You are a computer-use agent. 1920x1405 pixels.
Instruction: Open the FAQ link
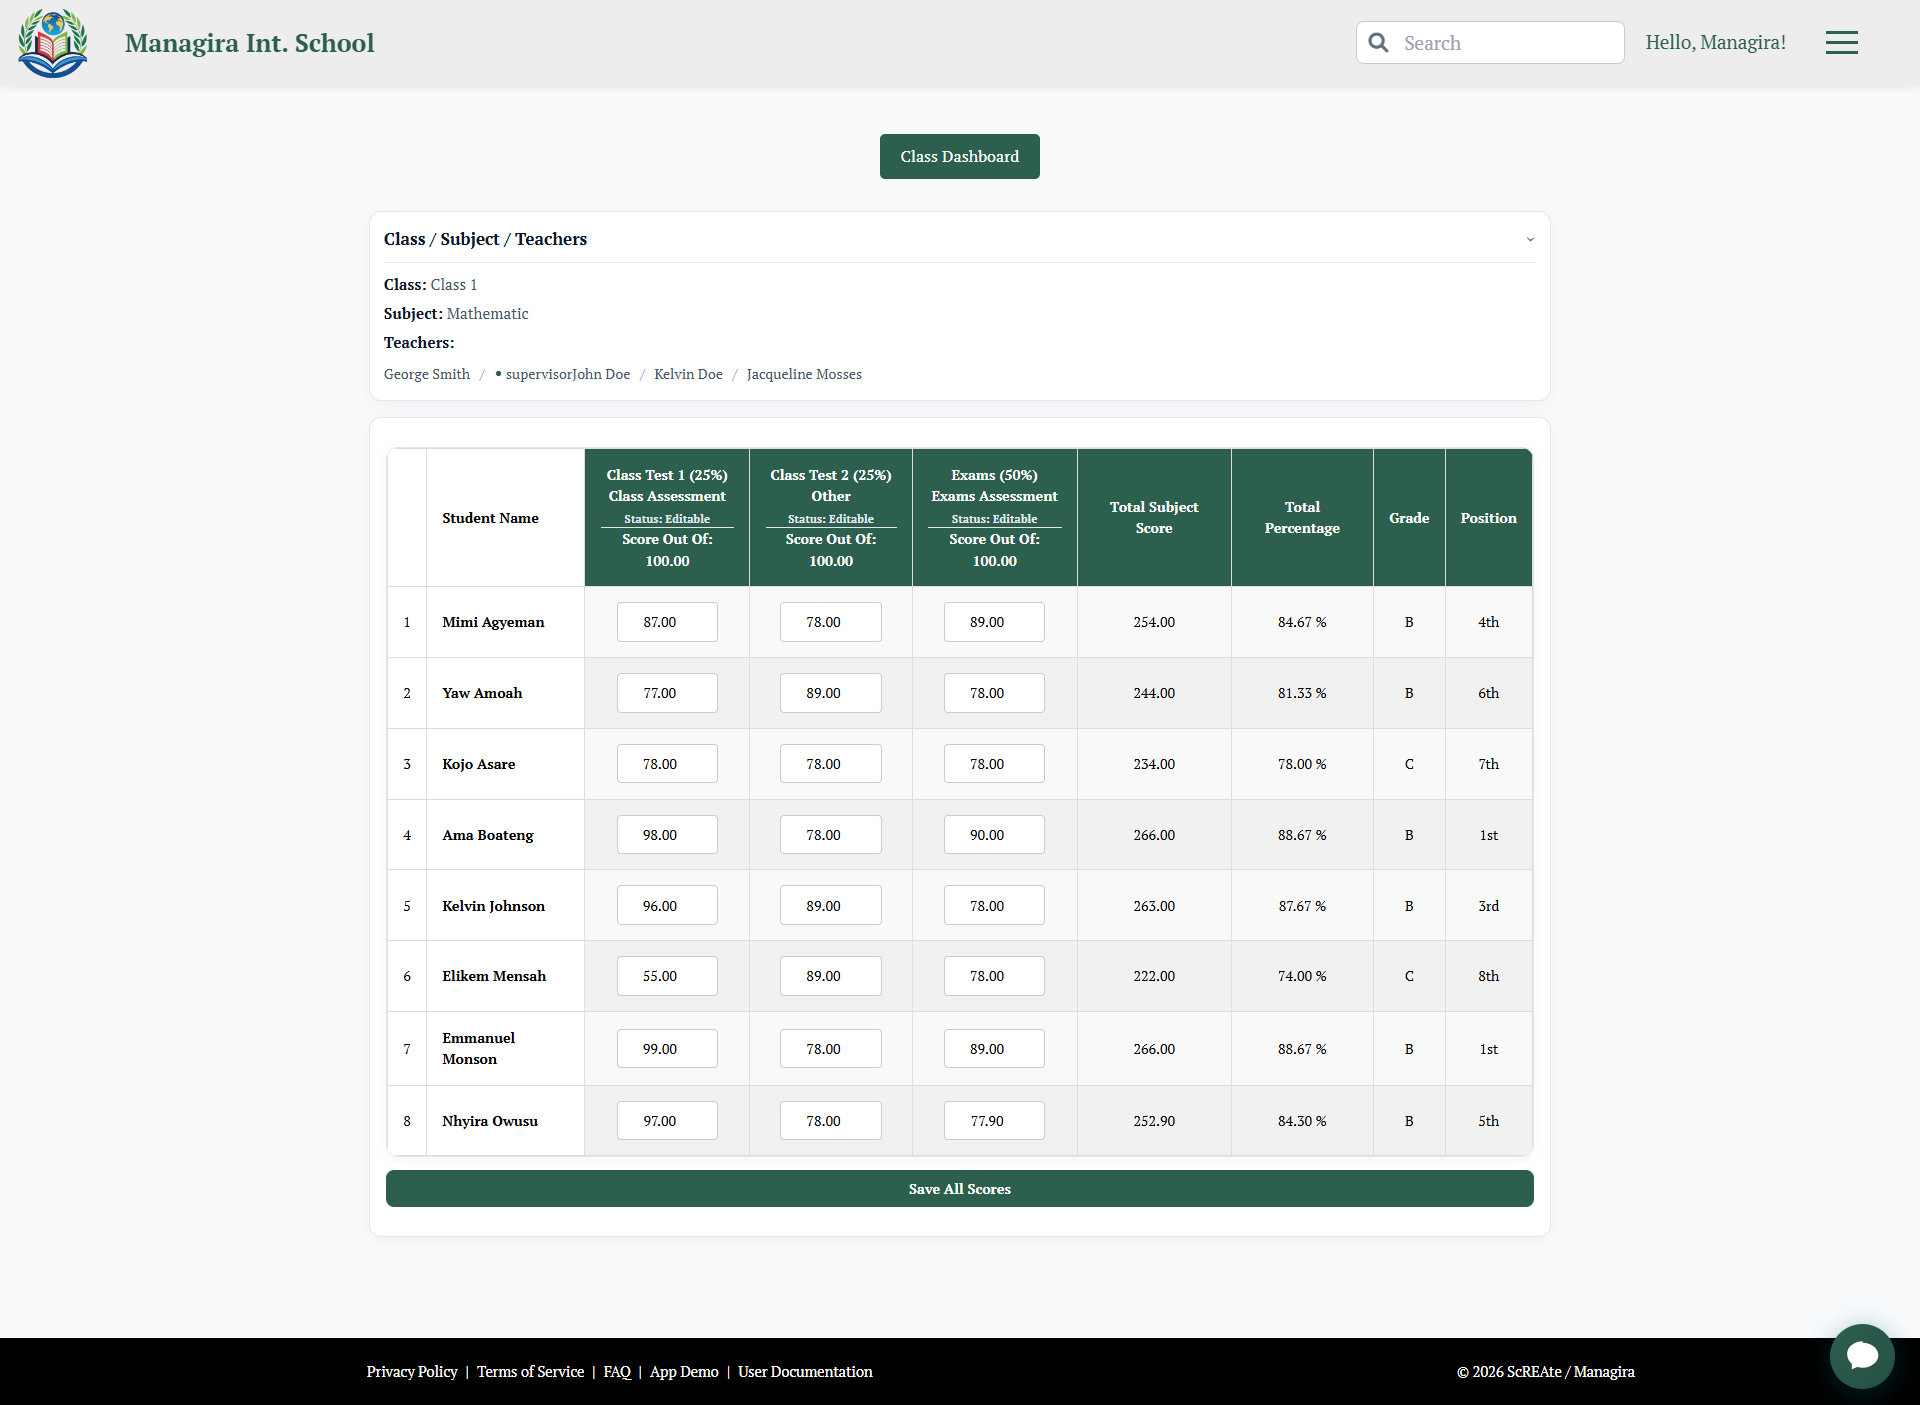616,1371
